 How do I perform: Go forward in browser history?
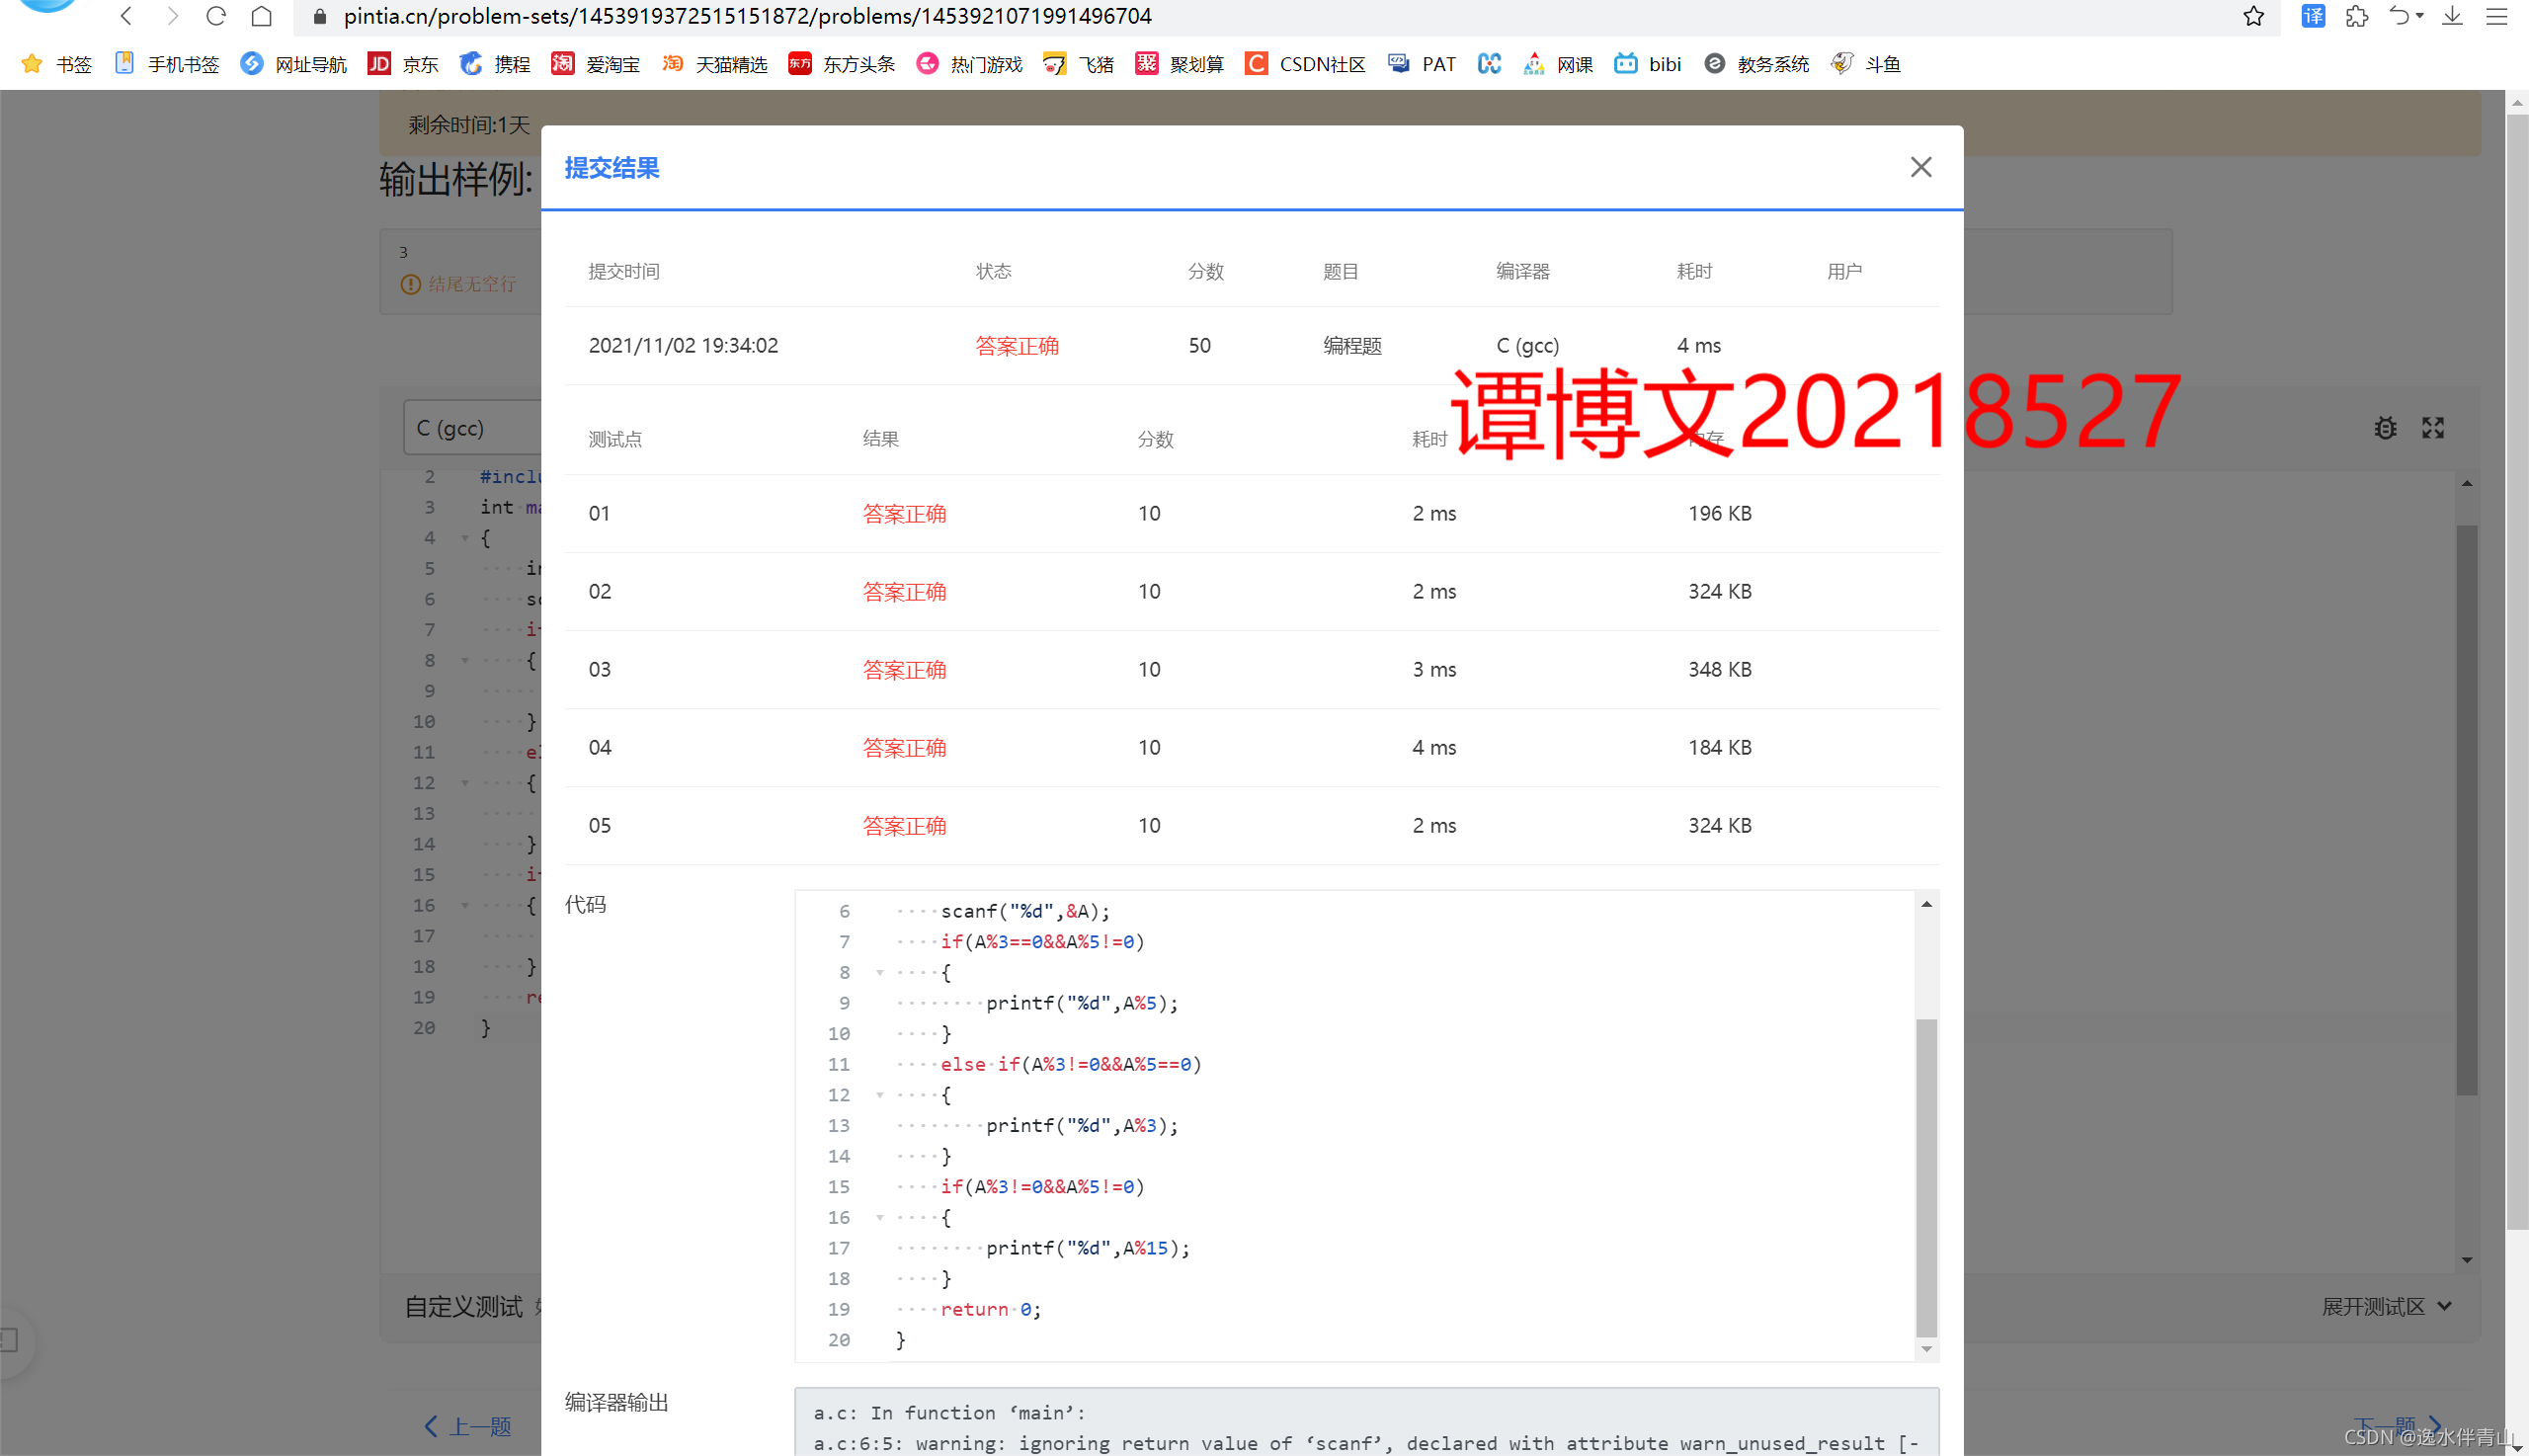click(x=172, y=16)
